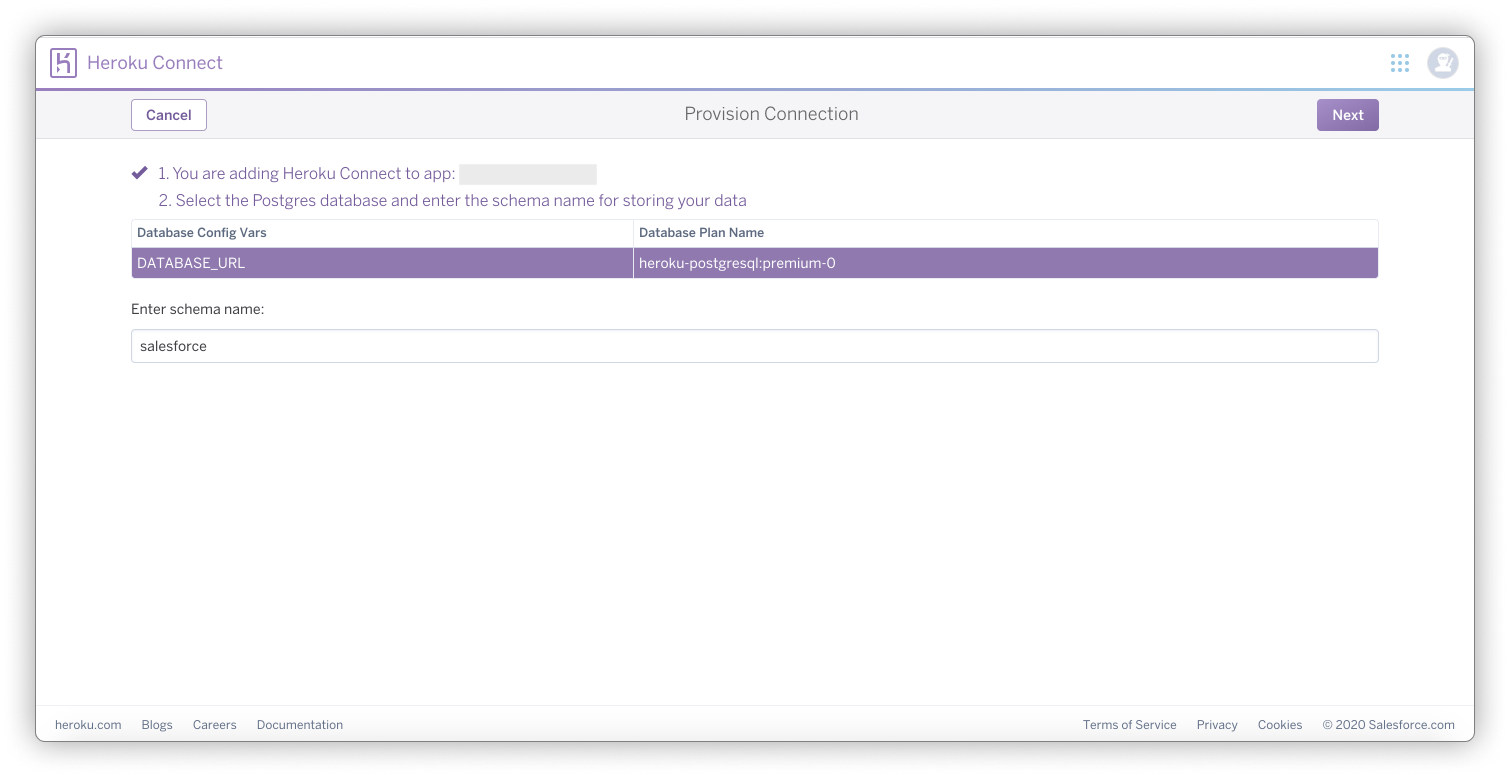Select the heroku-postgresql:premium-0 plan cell
1510x777 pixels.
point(1006,263)
